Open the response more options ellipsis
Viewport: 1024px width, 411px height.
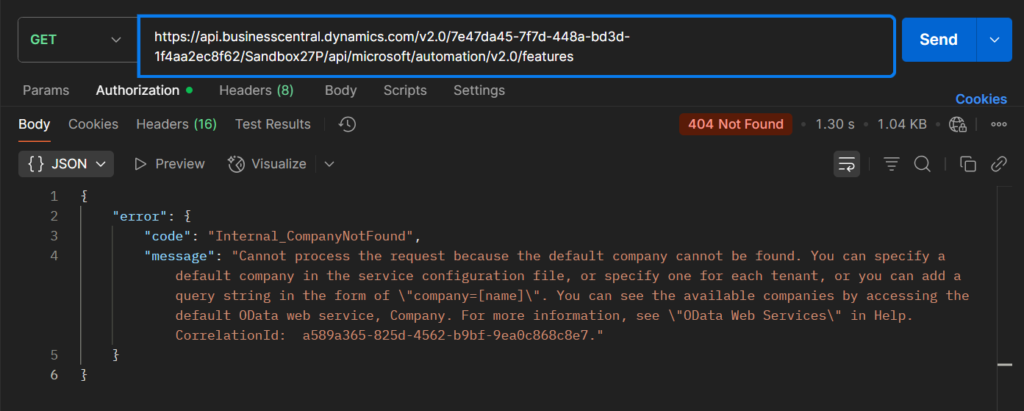coord(998,124)
